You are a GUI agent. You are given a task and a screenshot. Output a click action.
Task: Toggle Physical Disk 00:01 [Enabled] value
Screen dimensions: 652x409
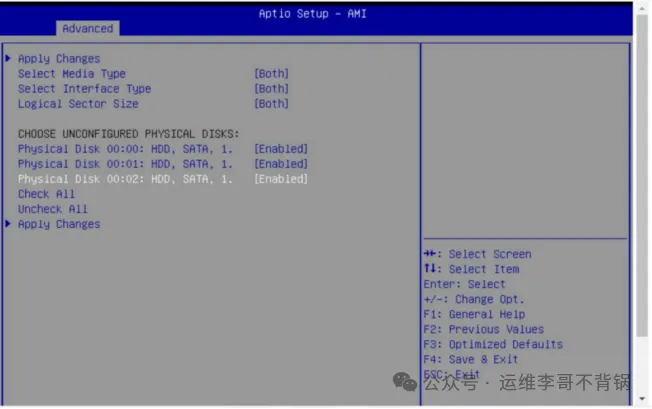(281, 164)
